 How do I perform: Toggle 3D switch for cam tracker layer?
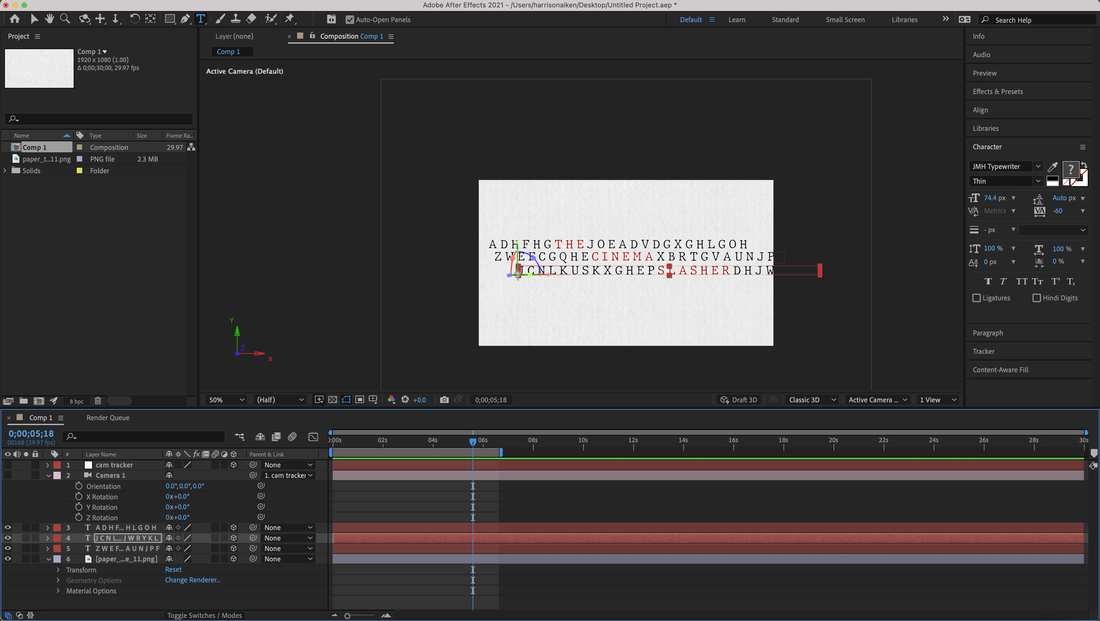pos(234,465)
